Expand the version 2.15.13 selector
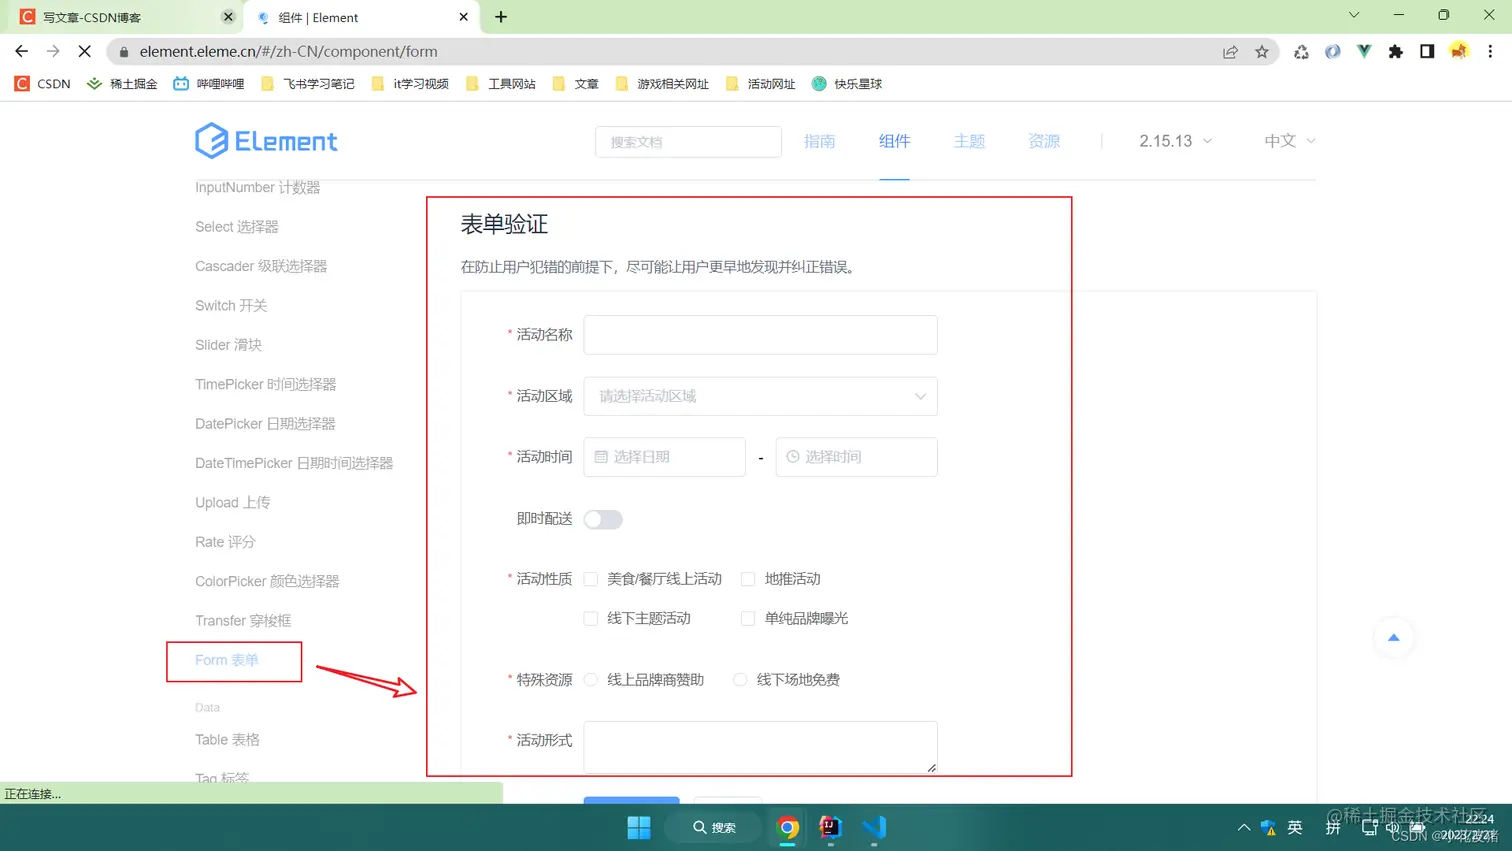 (1173, 141)
